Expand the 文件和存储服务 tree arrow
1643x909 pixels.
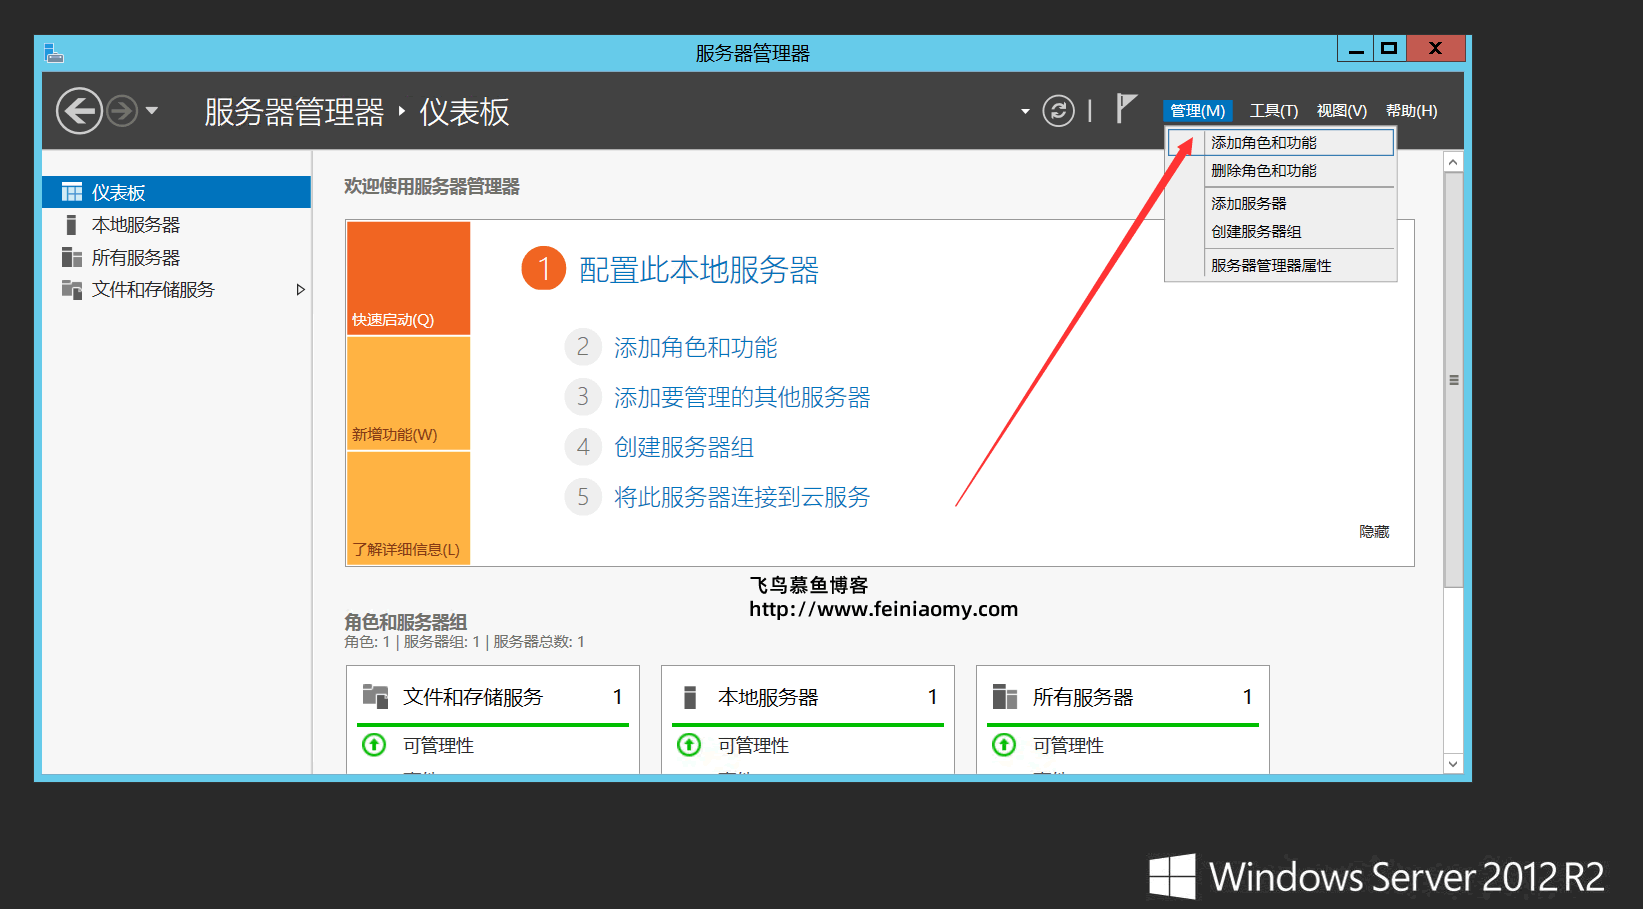click(x=300, y=289)
